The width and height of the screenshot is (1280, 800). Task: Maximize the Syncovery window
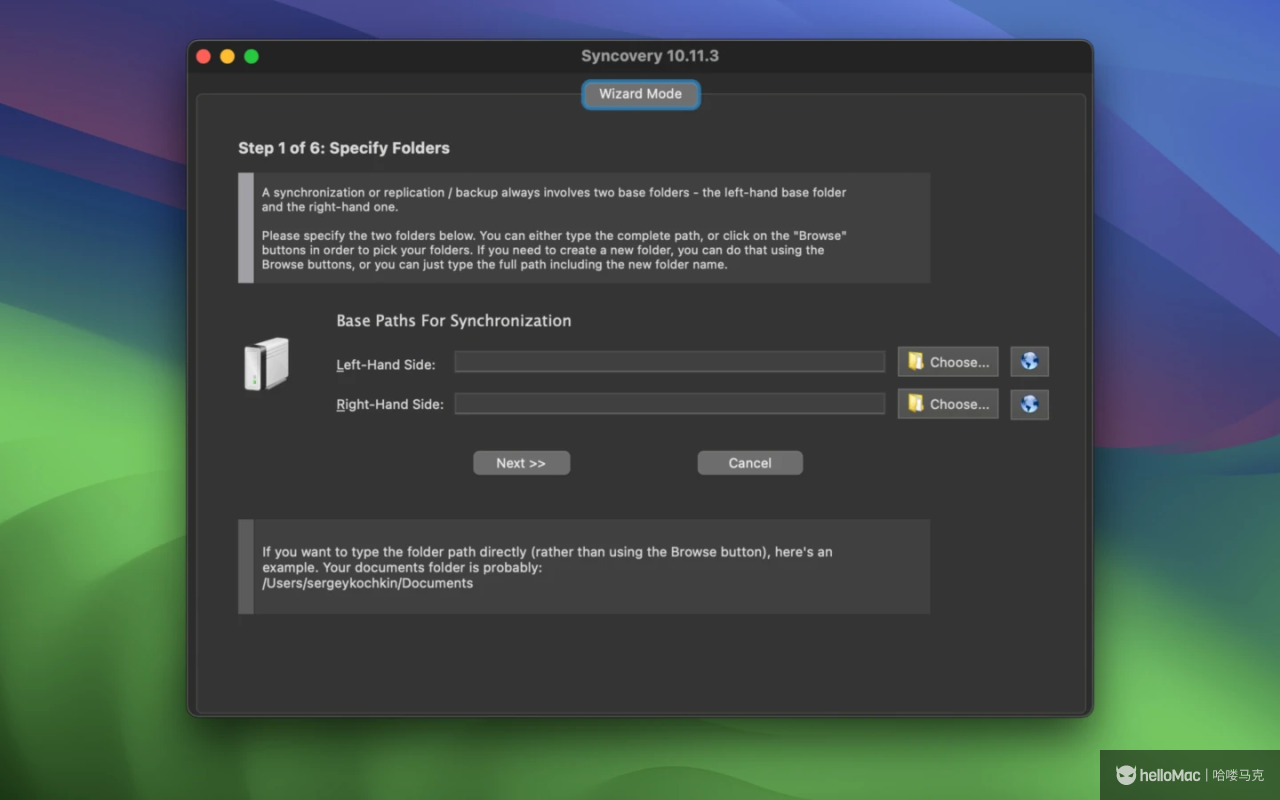pyautogui.click(x=252, y=56)
